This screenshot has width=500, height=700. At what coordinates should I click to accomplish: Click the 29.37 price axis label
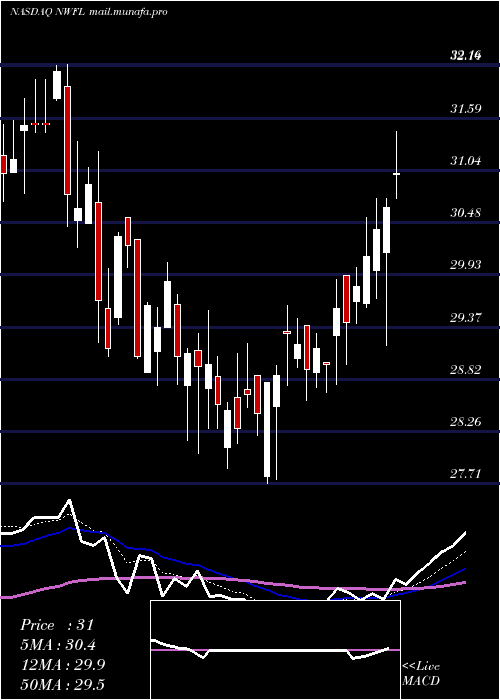[466, 317]
